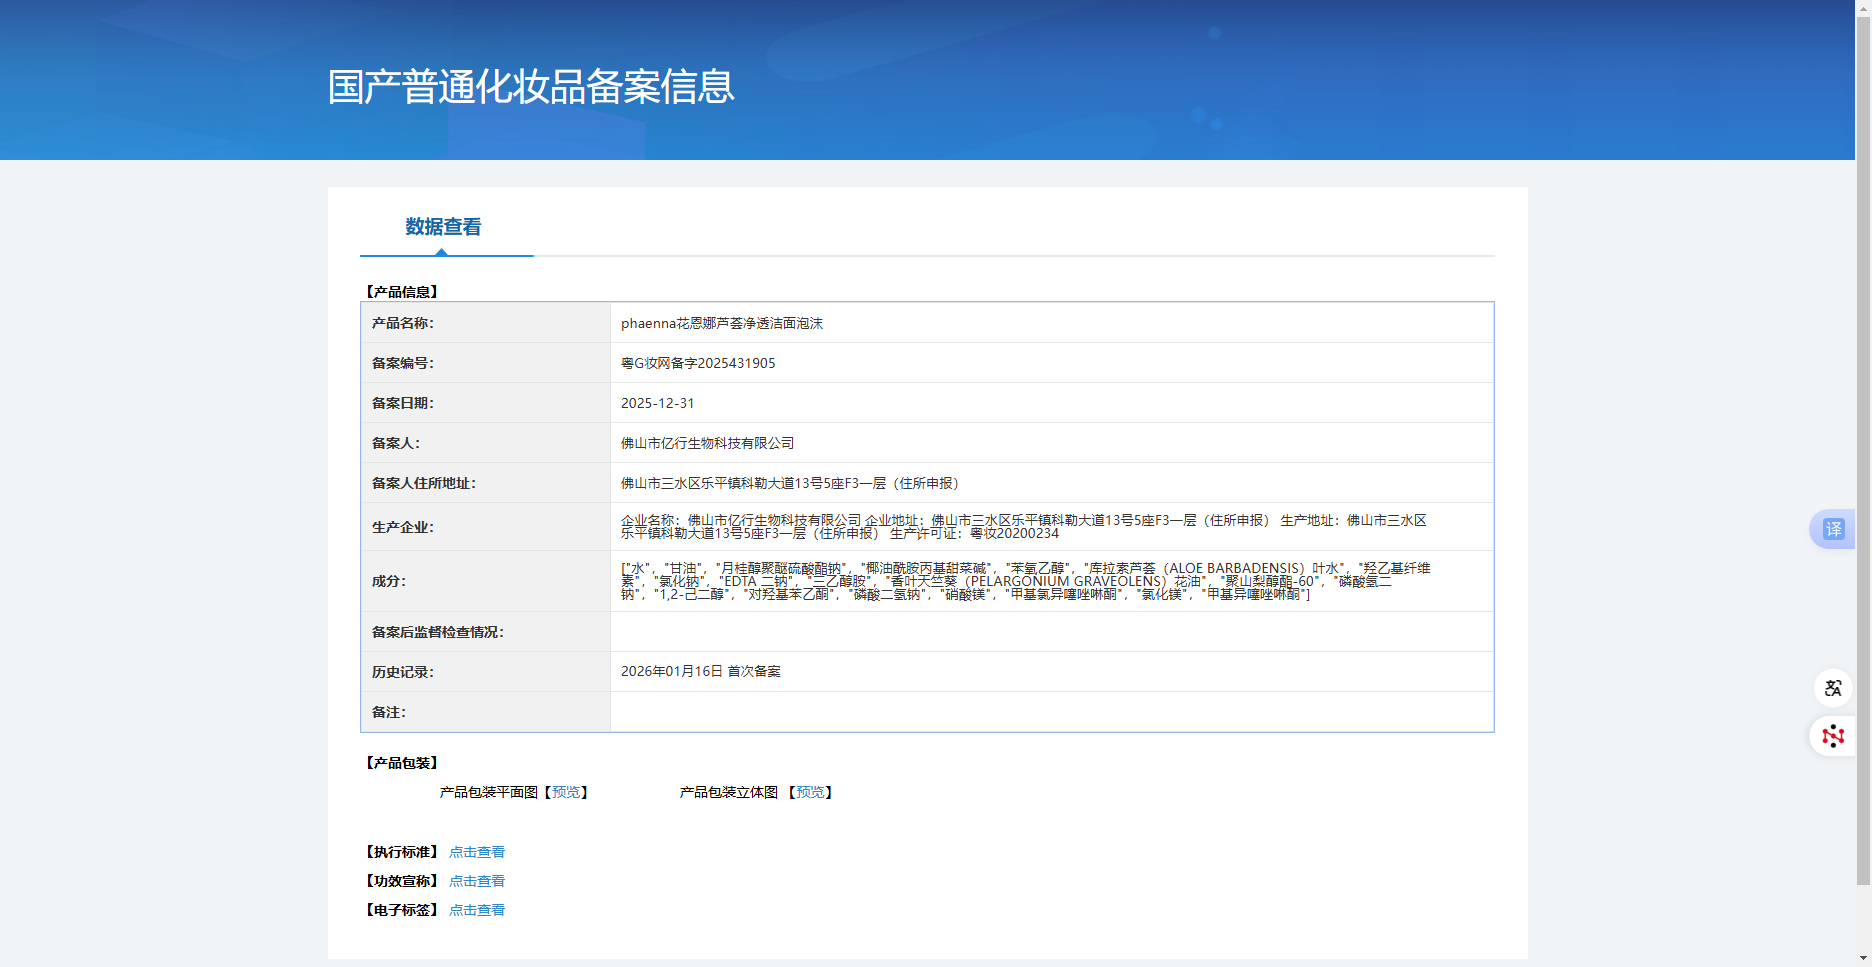Click the blue 译 translate floating button
This screenshot has width=1872, height=967.
coord(1832,529)
